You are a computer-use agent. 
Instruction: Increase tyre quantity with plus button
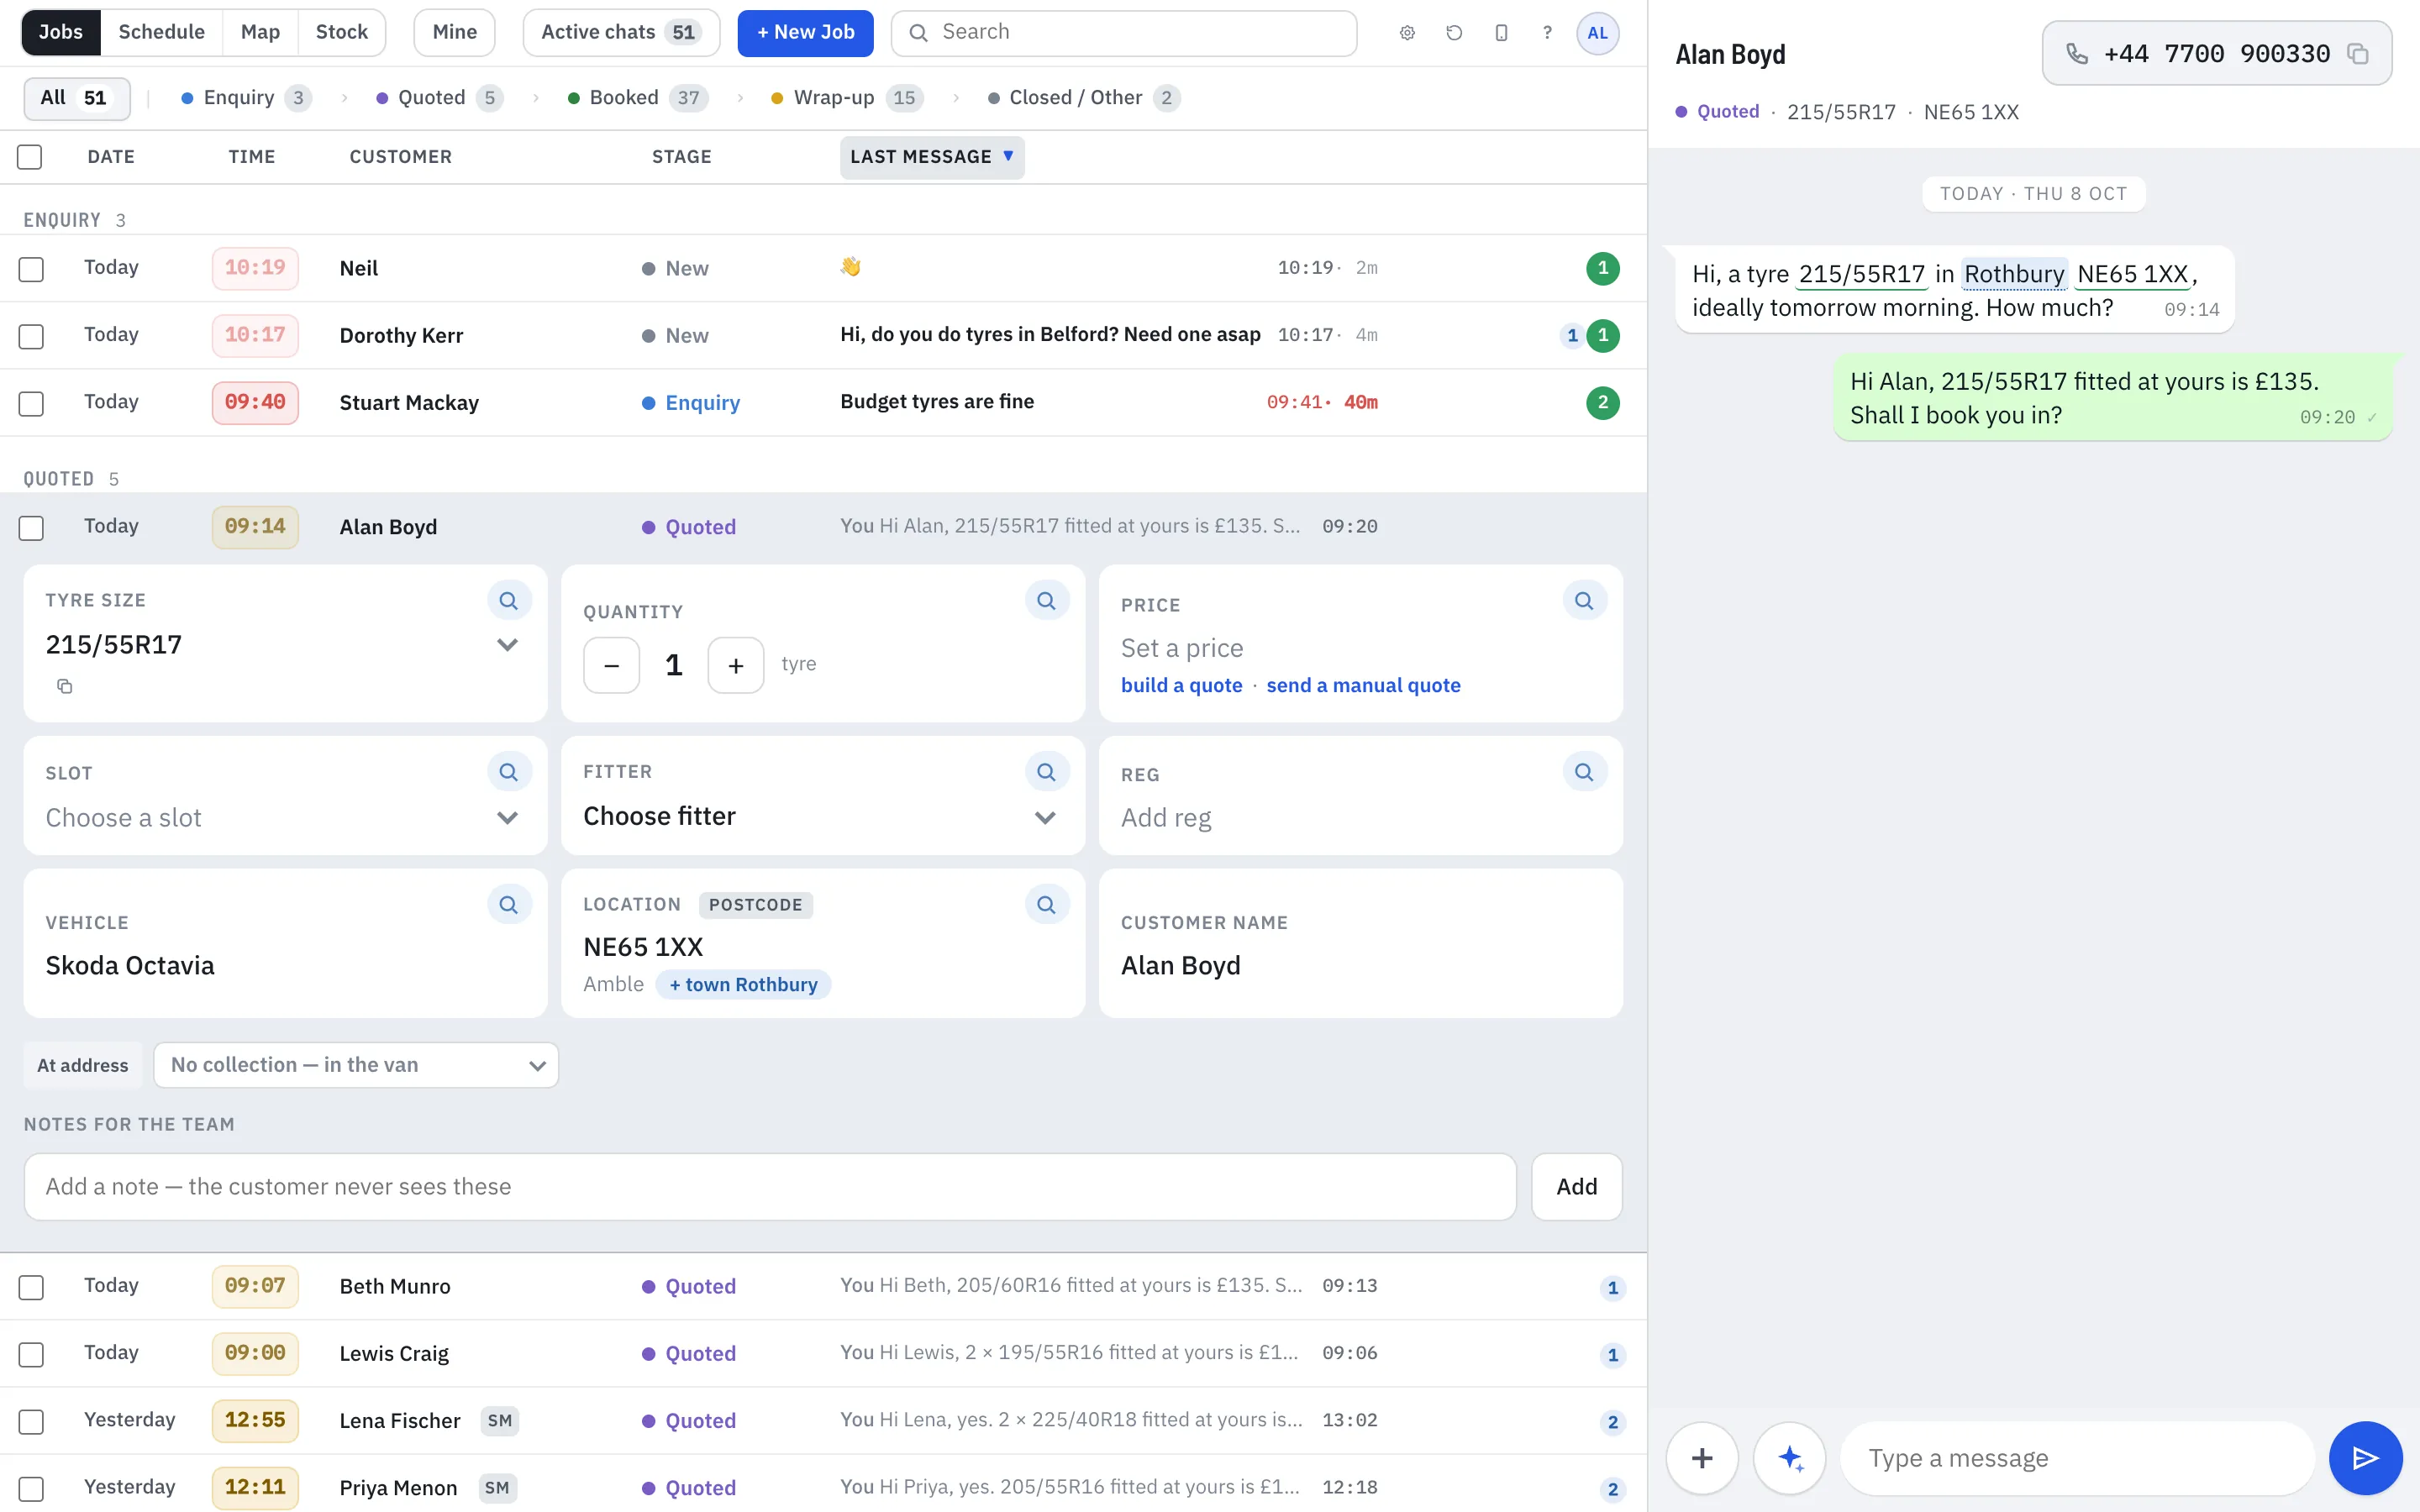(736, 665)
